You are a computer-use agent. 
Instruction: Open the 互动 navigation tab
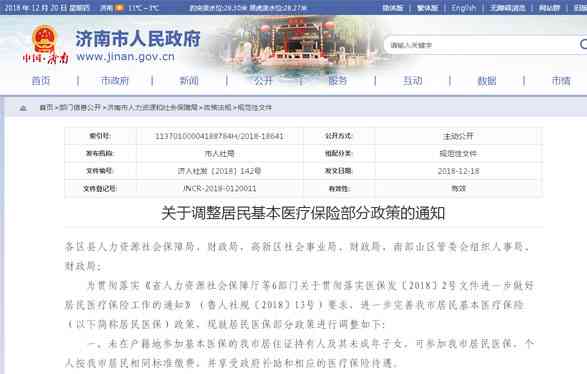tap(412, 80)
